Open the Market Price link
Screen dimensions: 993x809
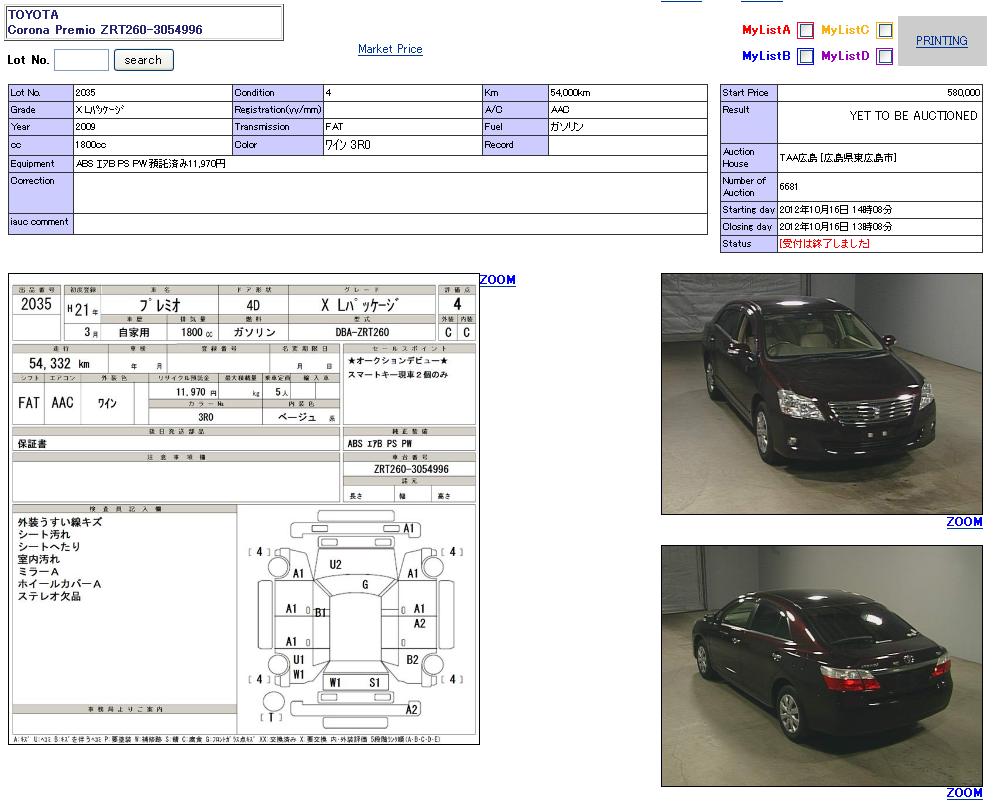point(390,49)
